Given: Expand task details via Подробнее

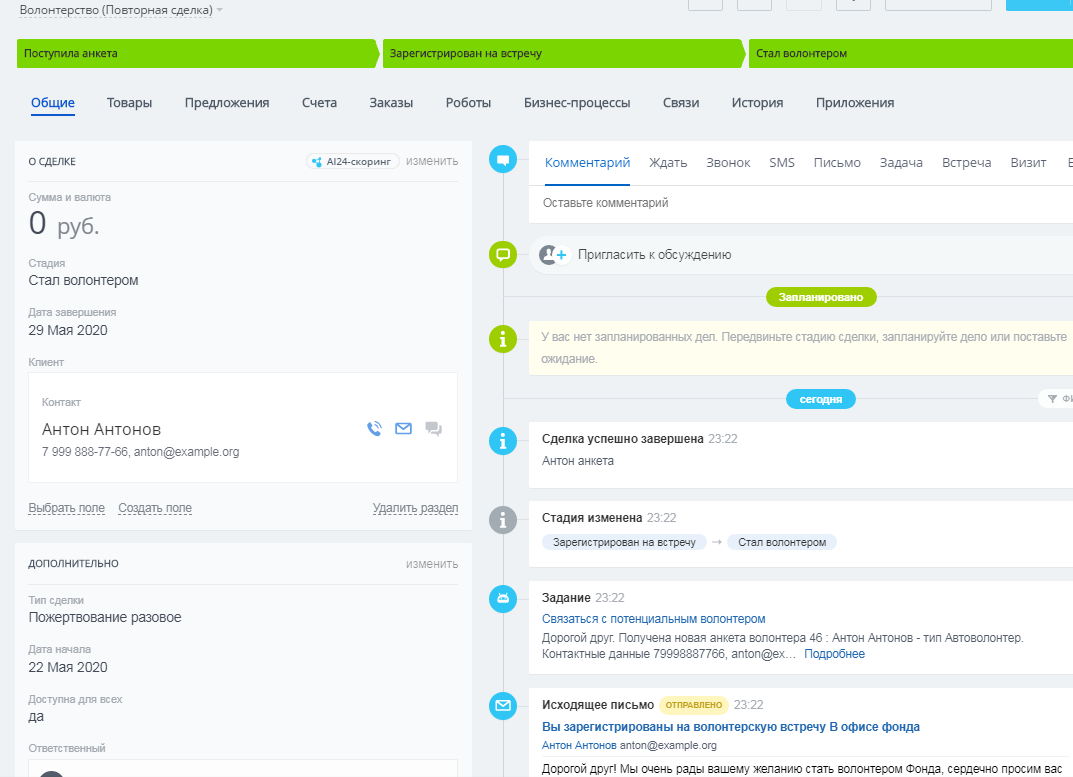Looking at the screenshot, I should click(834, 654).
